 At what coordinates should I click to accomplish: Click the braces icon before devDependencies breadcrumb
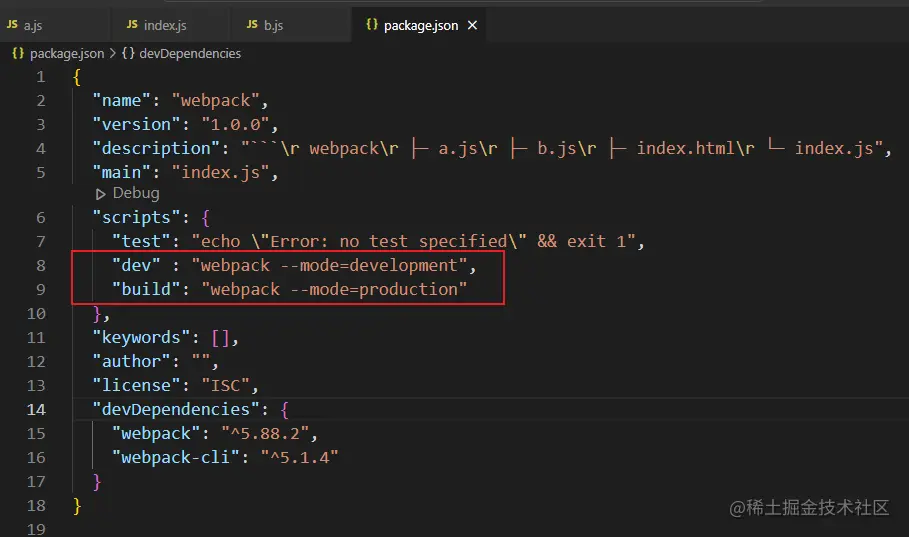(128, 53)
